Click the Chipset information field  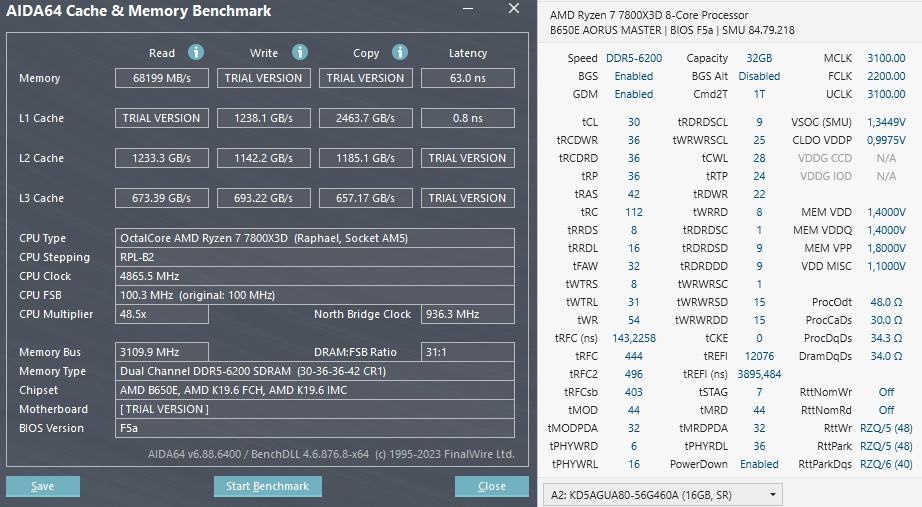315,390
